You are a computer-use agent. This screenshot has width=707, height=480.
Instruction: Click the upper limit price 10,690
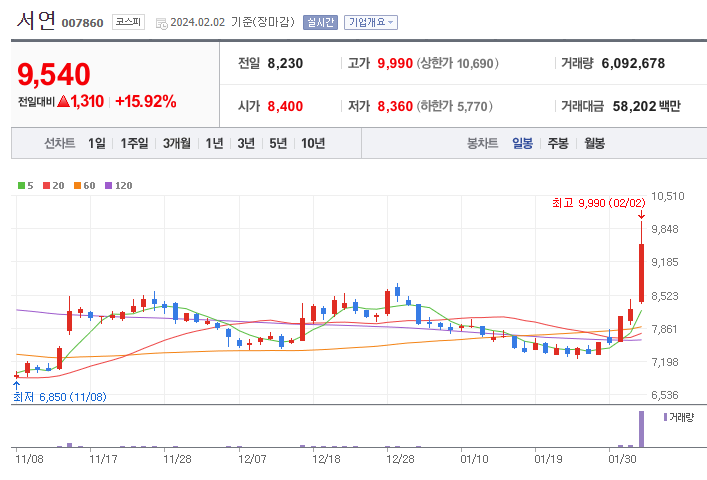[475, 64]
